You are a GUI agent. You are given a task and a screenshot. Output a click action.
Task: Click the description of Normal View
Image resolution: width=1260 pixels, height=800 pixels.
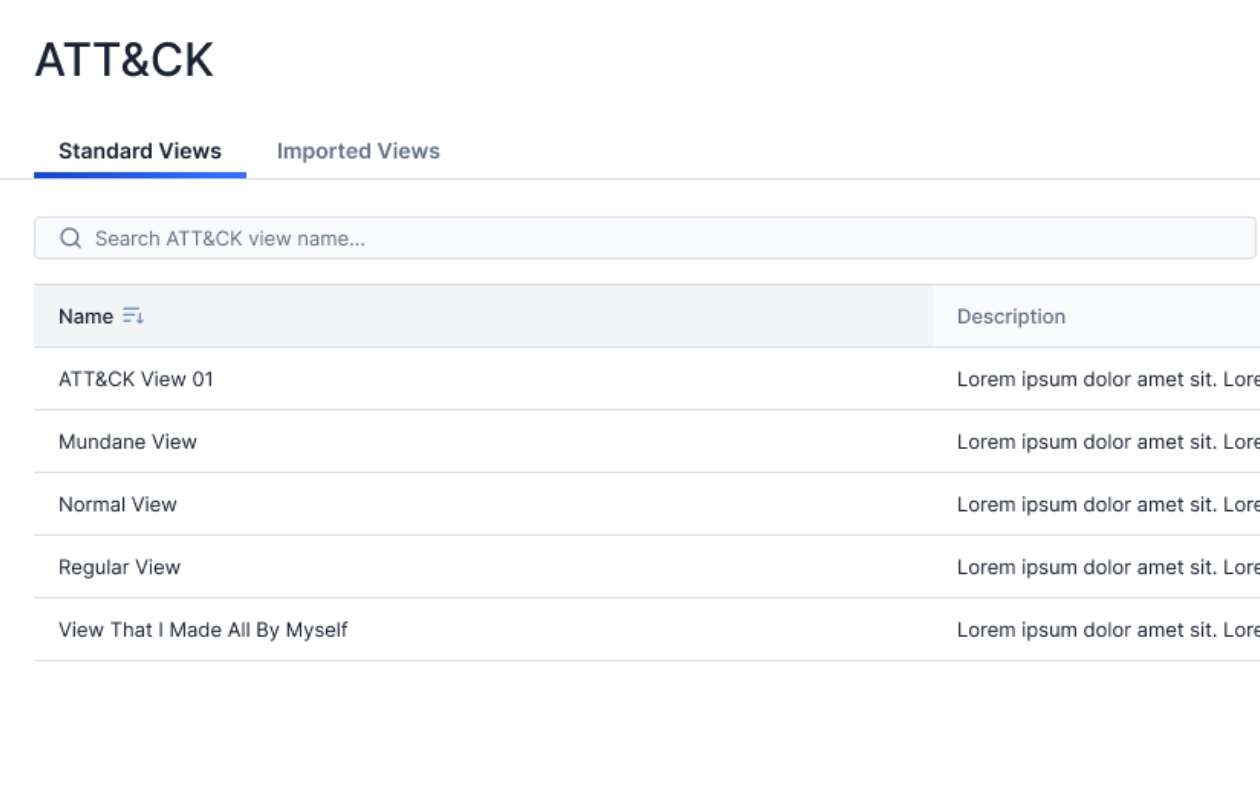point(1108,504)
